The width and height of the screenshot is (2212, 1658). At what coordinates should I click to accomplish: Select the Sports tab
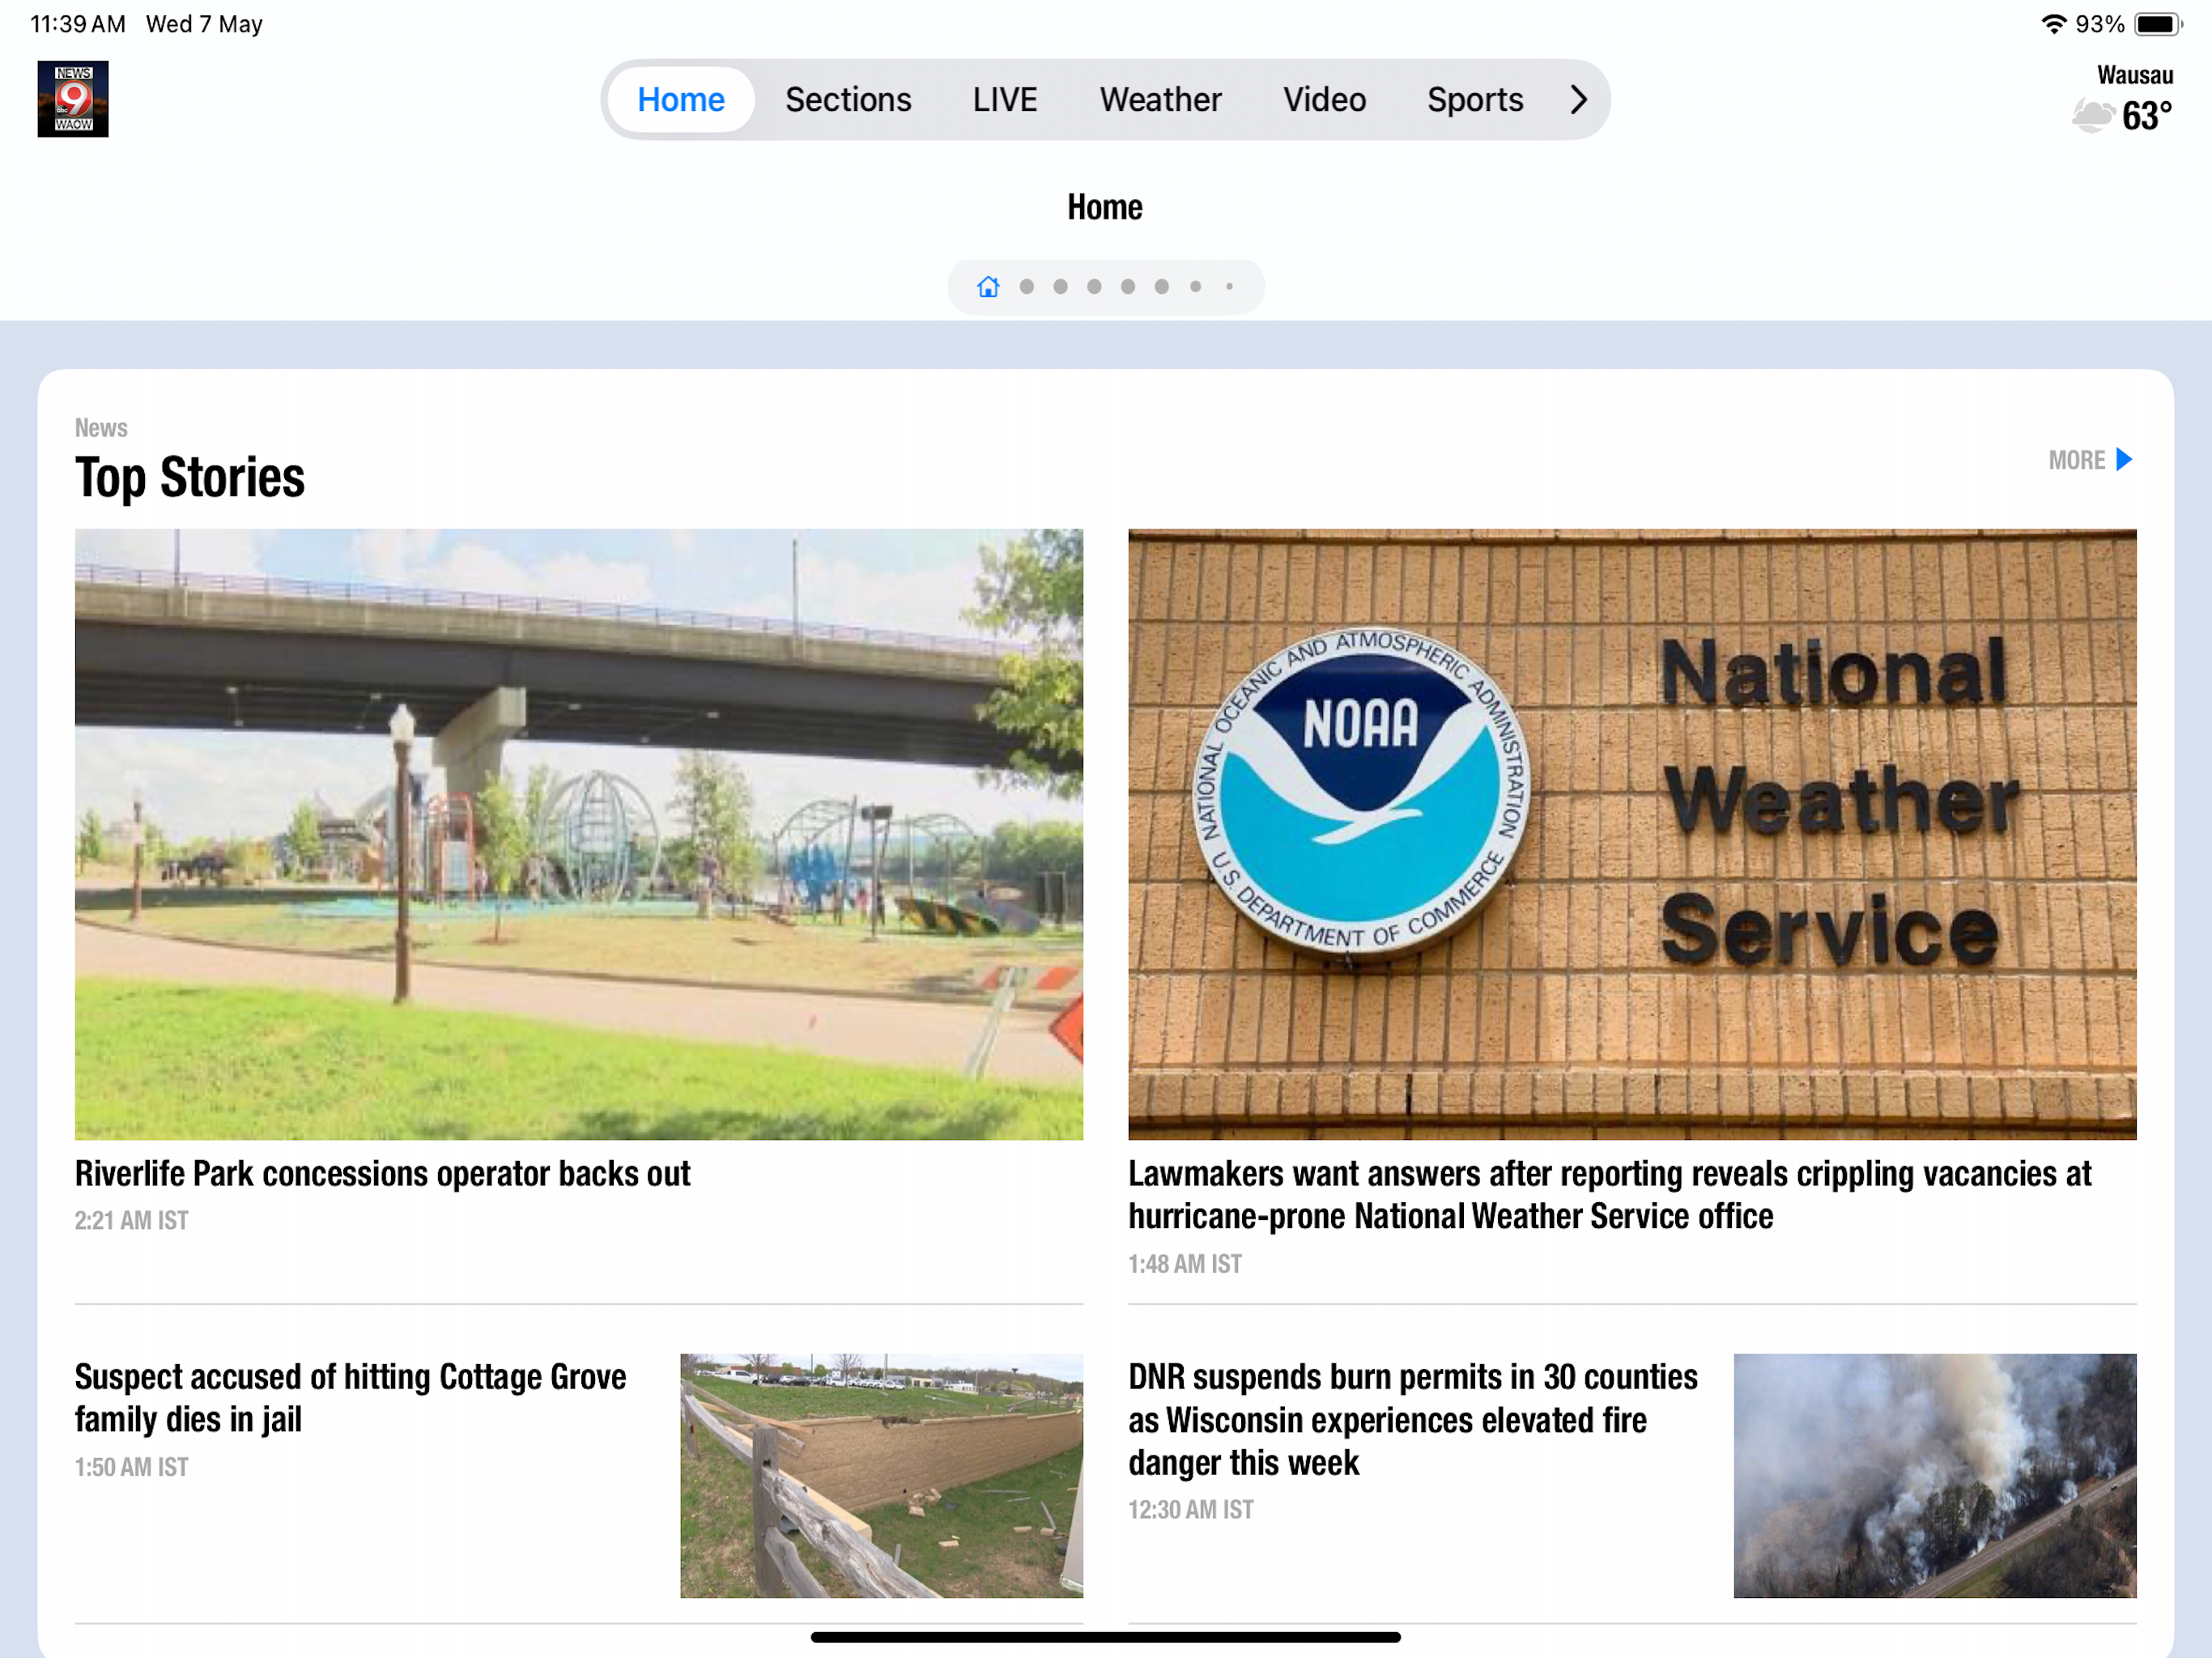[1474, 100]
